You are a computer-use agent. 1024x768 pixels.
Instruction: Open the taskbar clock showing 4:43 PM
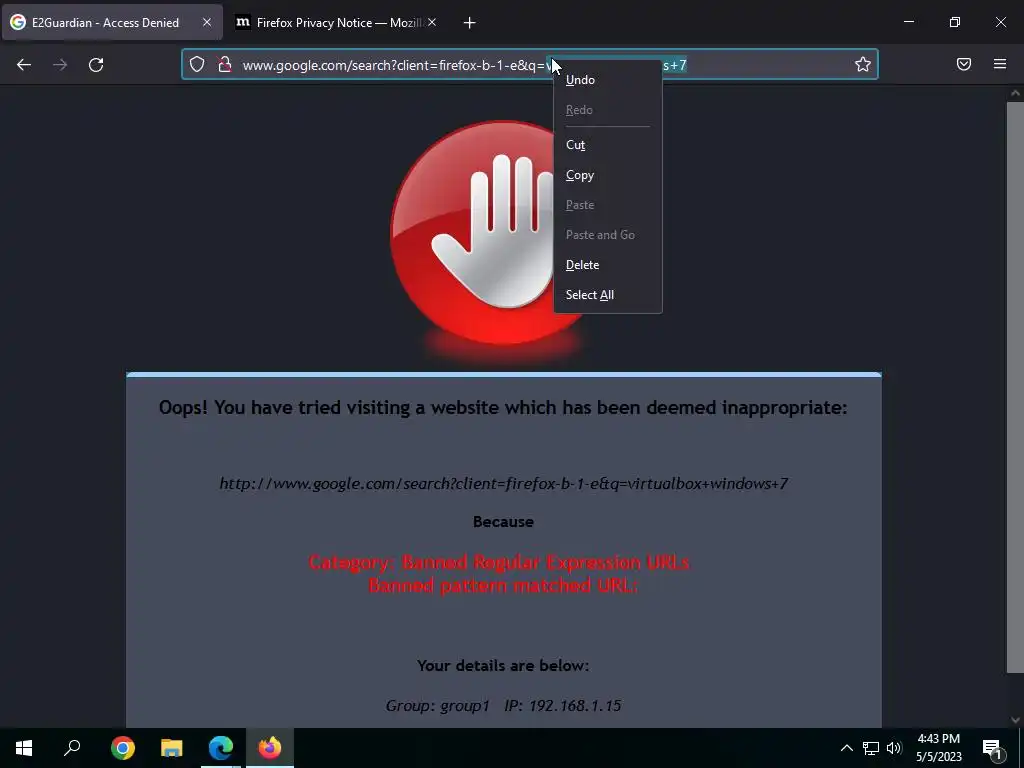click(938, 748)
